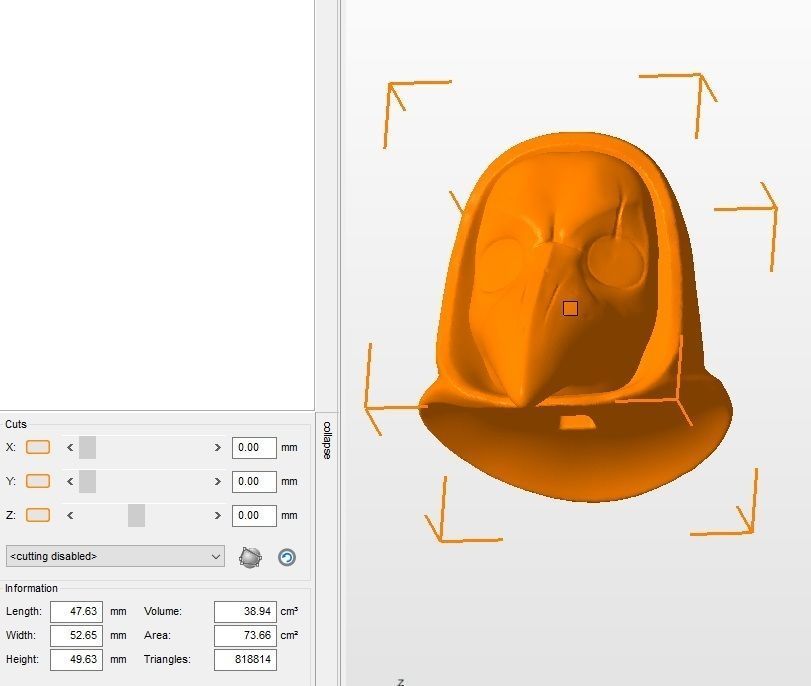
Task: Click the Z cut slider handle
Action: click(137, 516)
